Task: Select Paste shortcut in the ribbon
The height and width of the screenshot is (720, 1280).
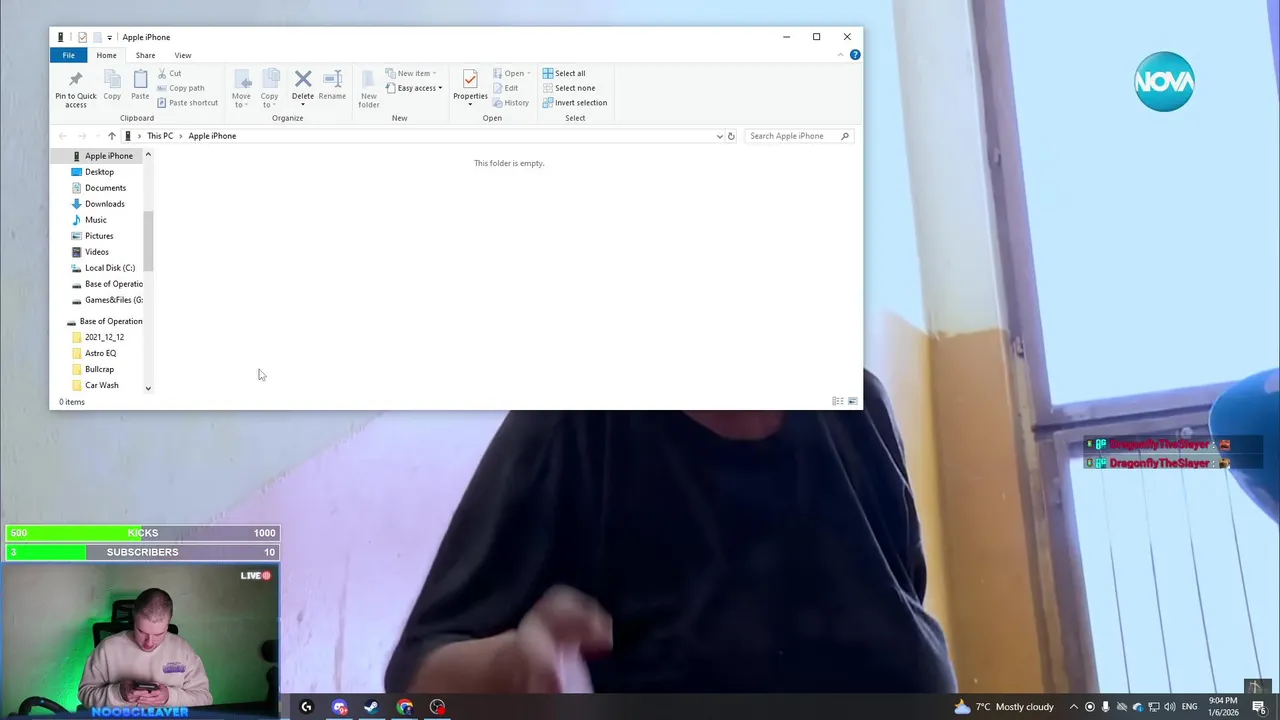Action: [x=187, y=103]
